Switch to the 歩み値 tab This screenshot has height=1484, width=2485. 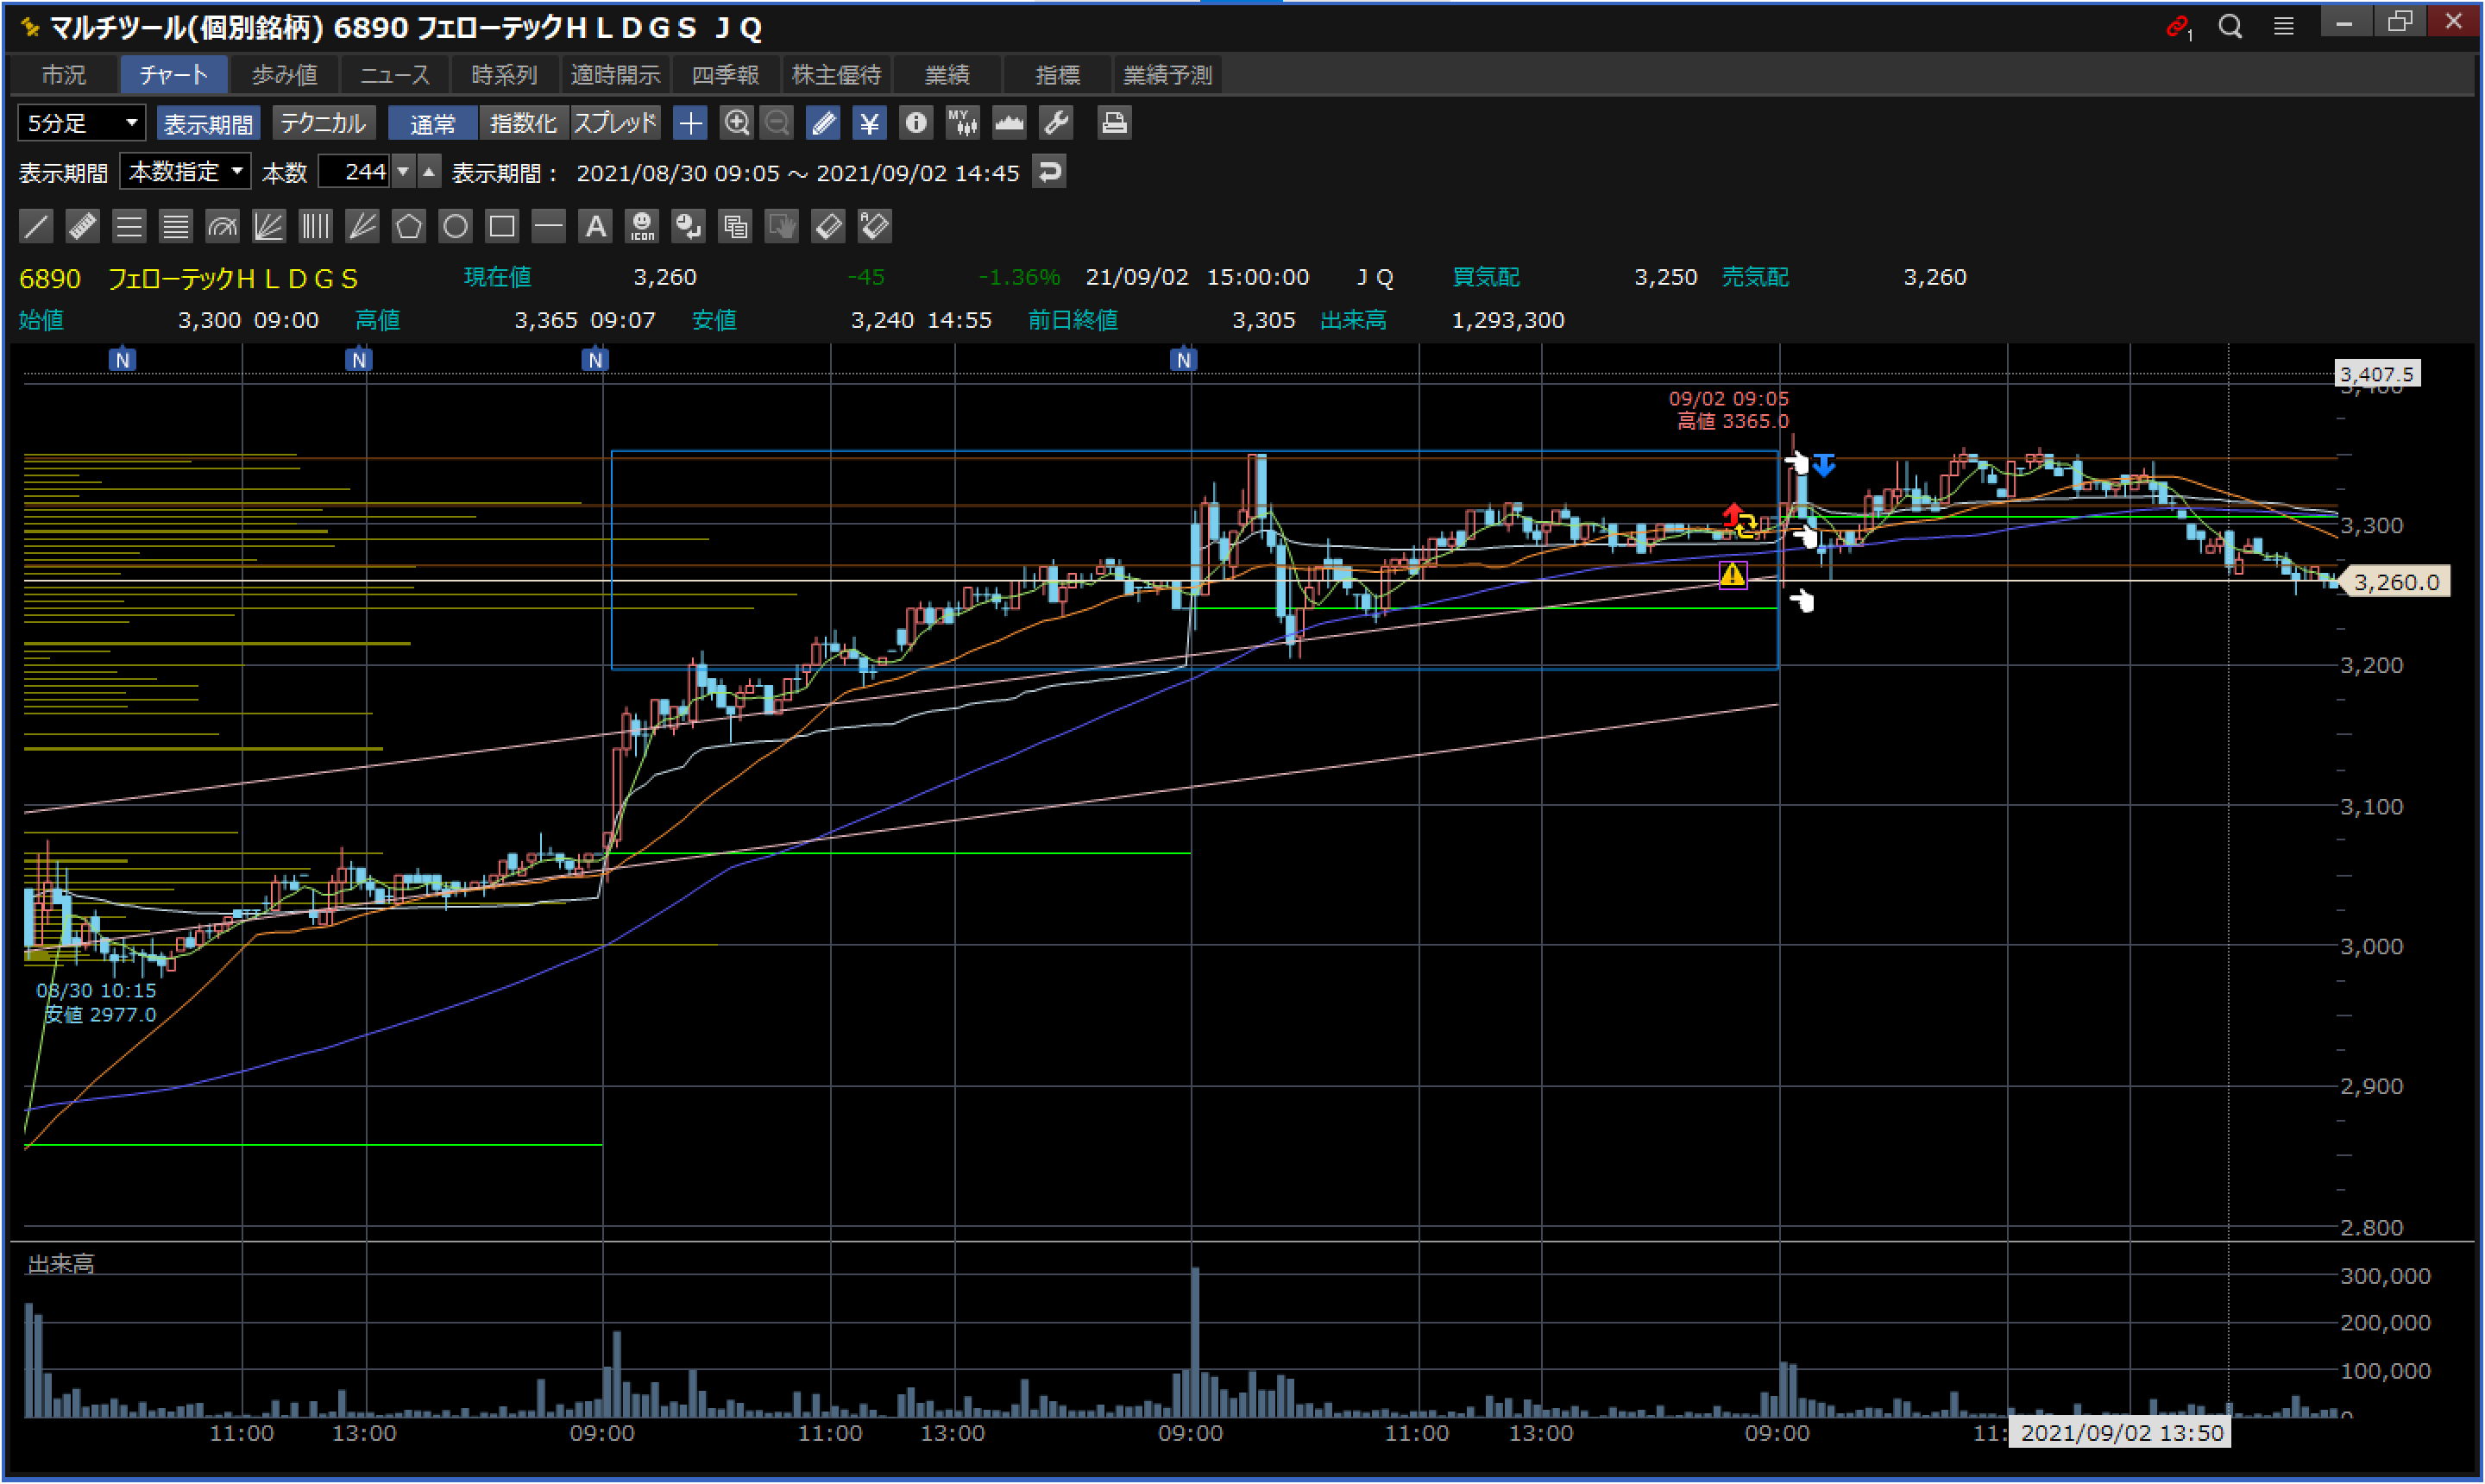coord(284,75)
